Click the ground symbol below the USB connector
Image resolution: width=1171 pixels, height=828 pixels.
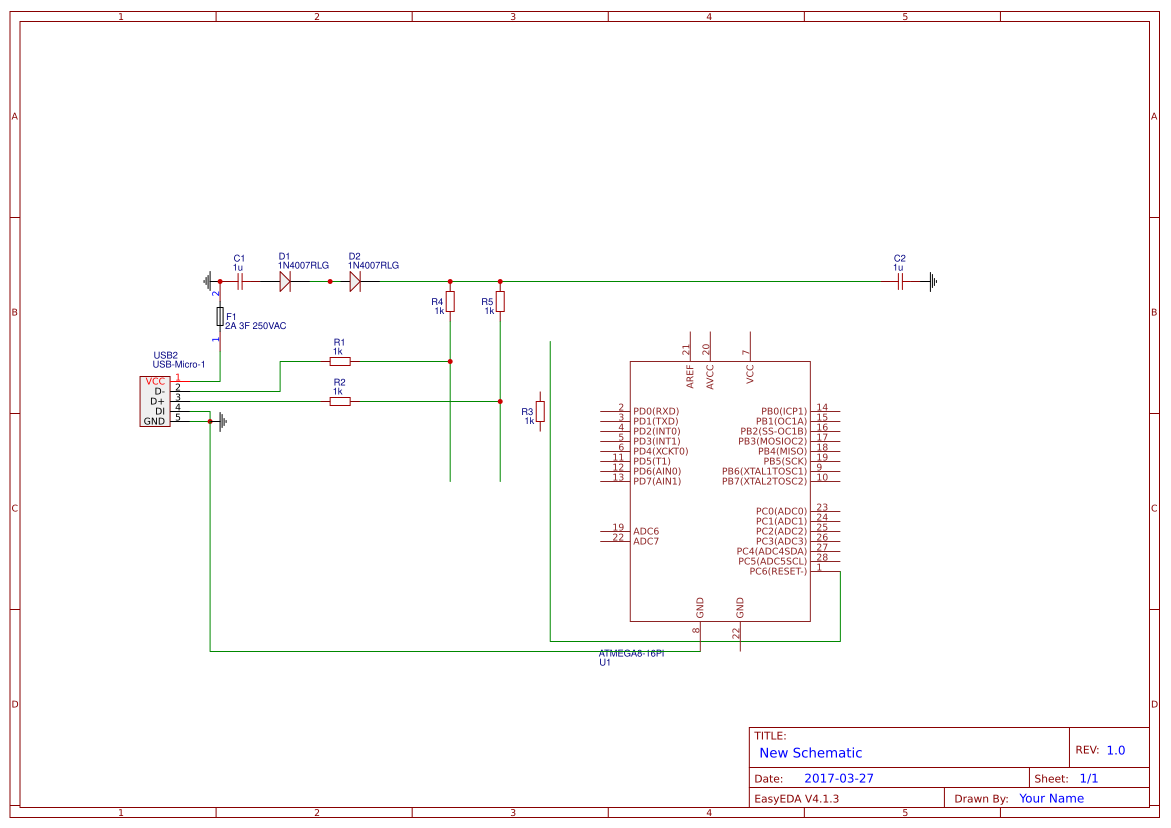click(x=219, y=422)
